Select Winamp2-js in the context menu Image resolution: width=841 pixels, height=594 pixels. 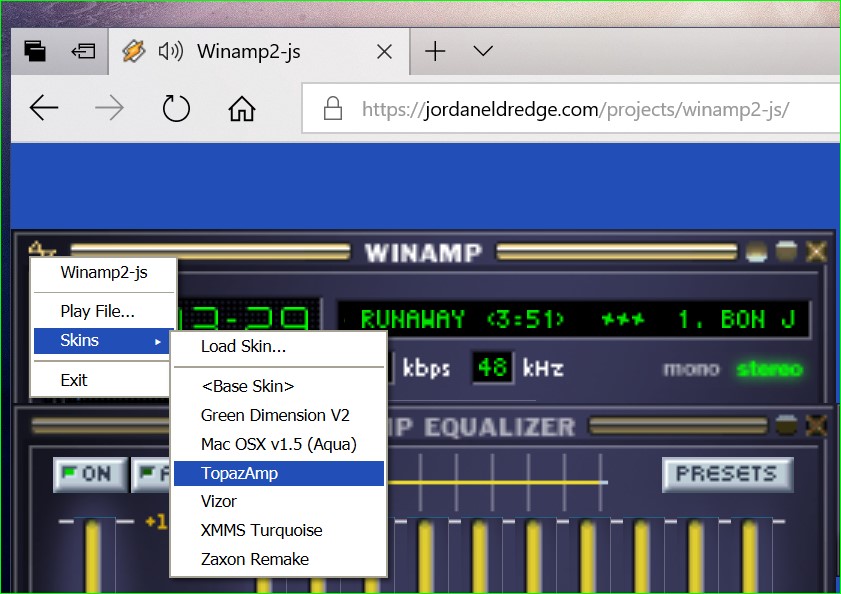point(104,273)
